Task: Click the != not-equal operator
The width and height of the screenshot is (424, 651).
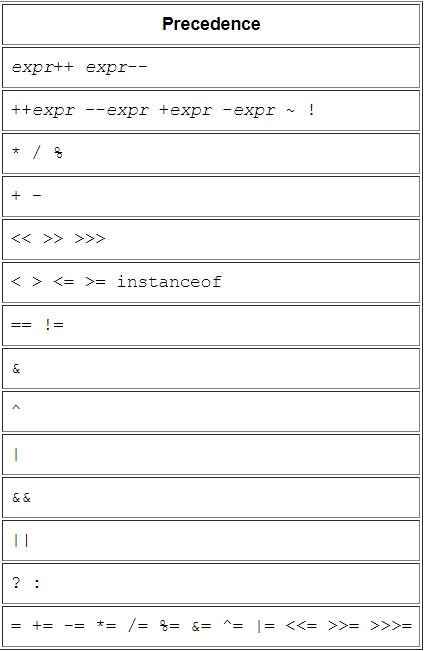Action: point(54,324)
